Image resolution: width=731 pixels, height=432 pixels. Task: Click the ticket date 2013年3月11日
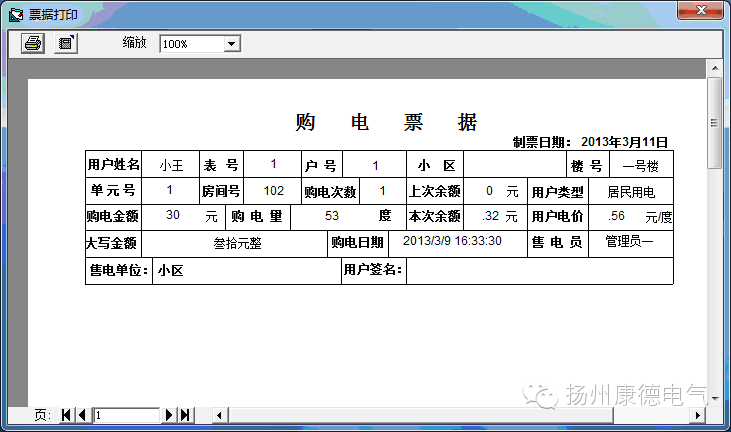(x=624, y=142)
